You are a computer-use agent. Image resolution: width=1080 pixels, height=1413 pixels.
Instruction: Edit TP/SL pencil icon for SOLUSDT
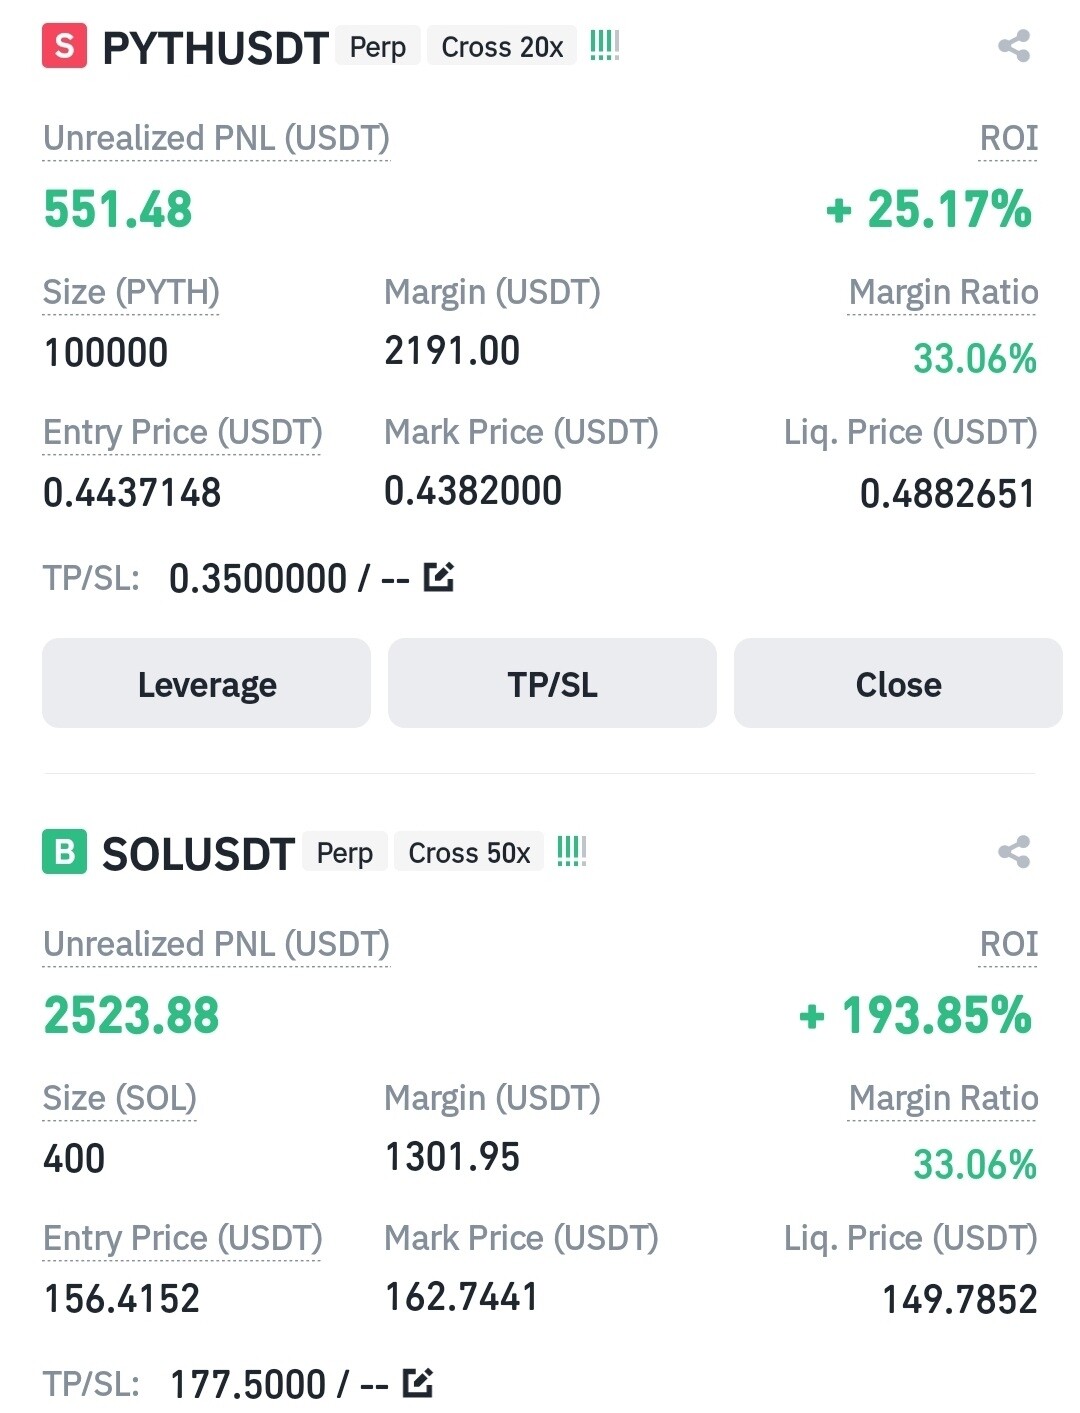(x=417, y=1383)
